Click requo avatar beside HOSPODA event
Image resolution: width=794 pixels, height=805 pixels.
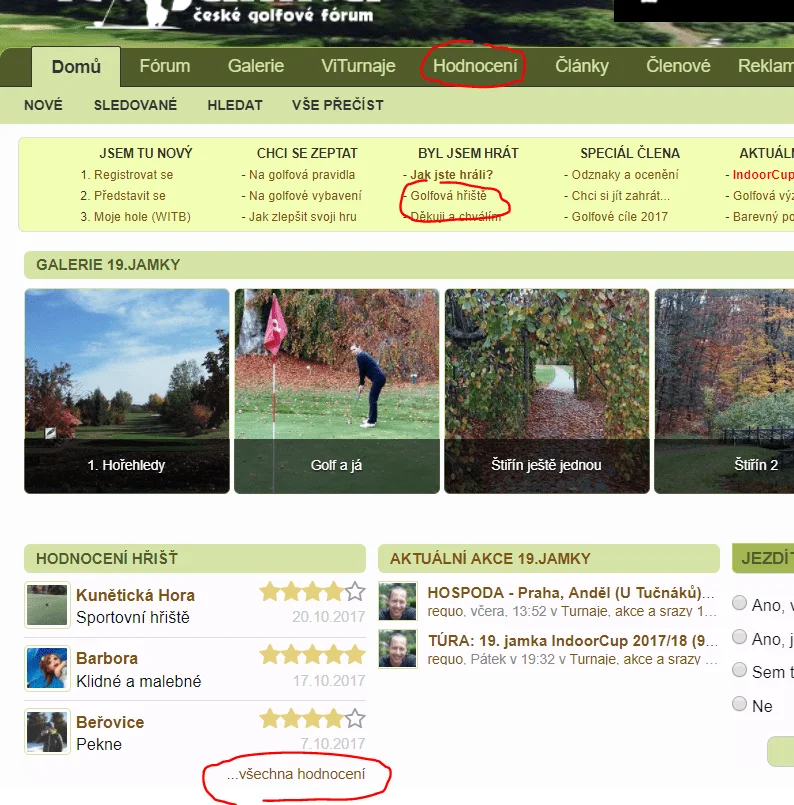(397, 601)
